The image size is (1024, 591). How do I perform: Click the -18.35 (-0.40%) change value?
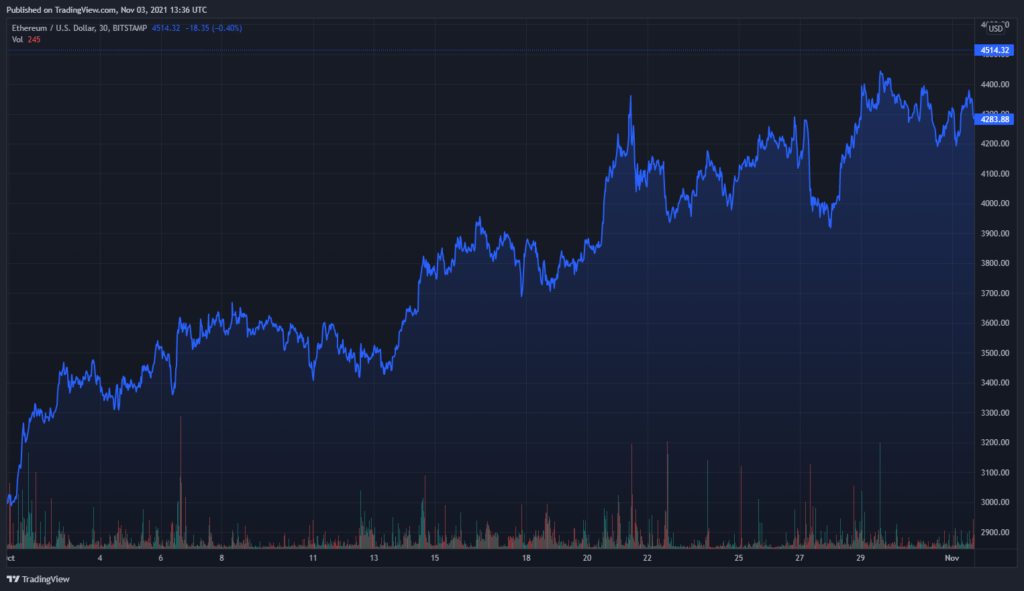[x=214, y=28]
